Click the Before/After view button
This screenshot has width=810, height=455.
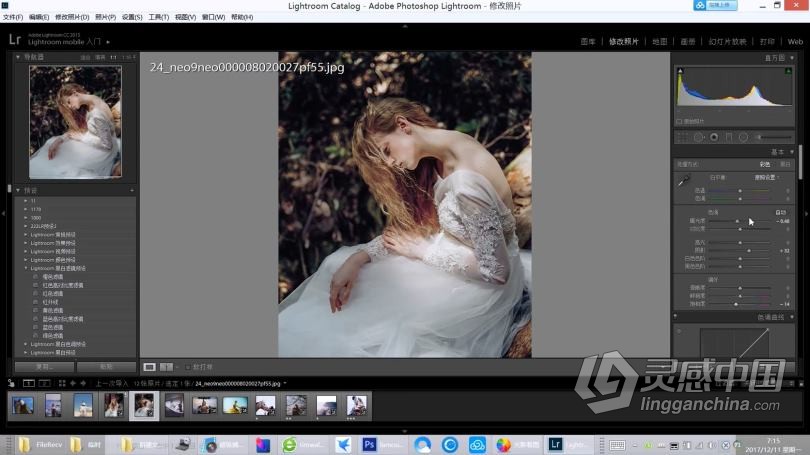(x=166, y=367)
